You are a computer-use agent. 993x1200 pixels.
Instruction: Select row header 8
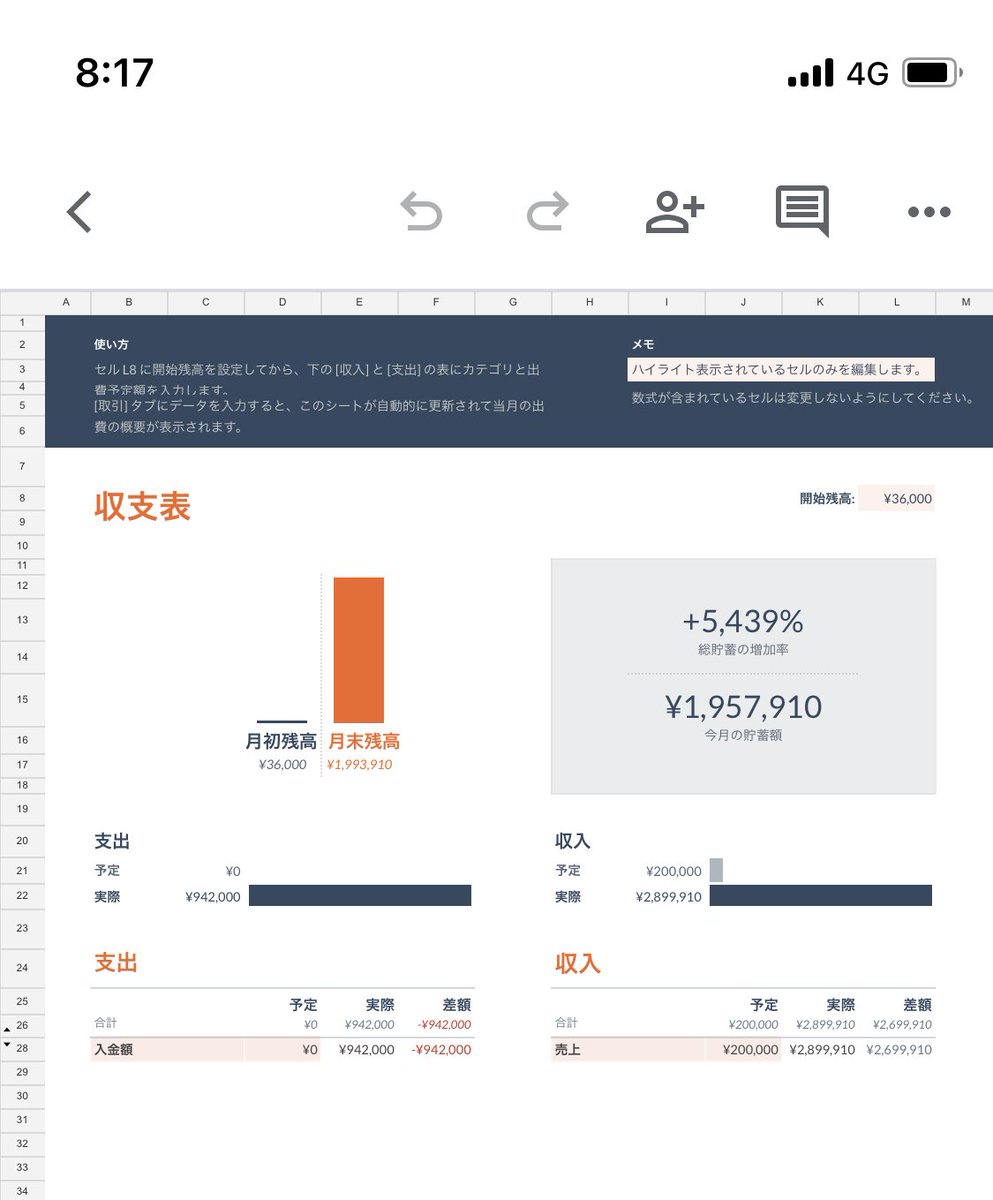22,498
